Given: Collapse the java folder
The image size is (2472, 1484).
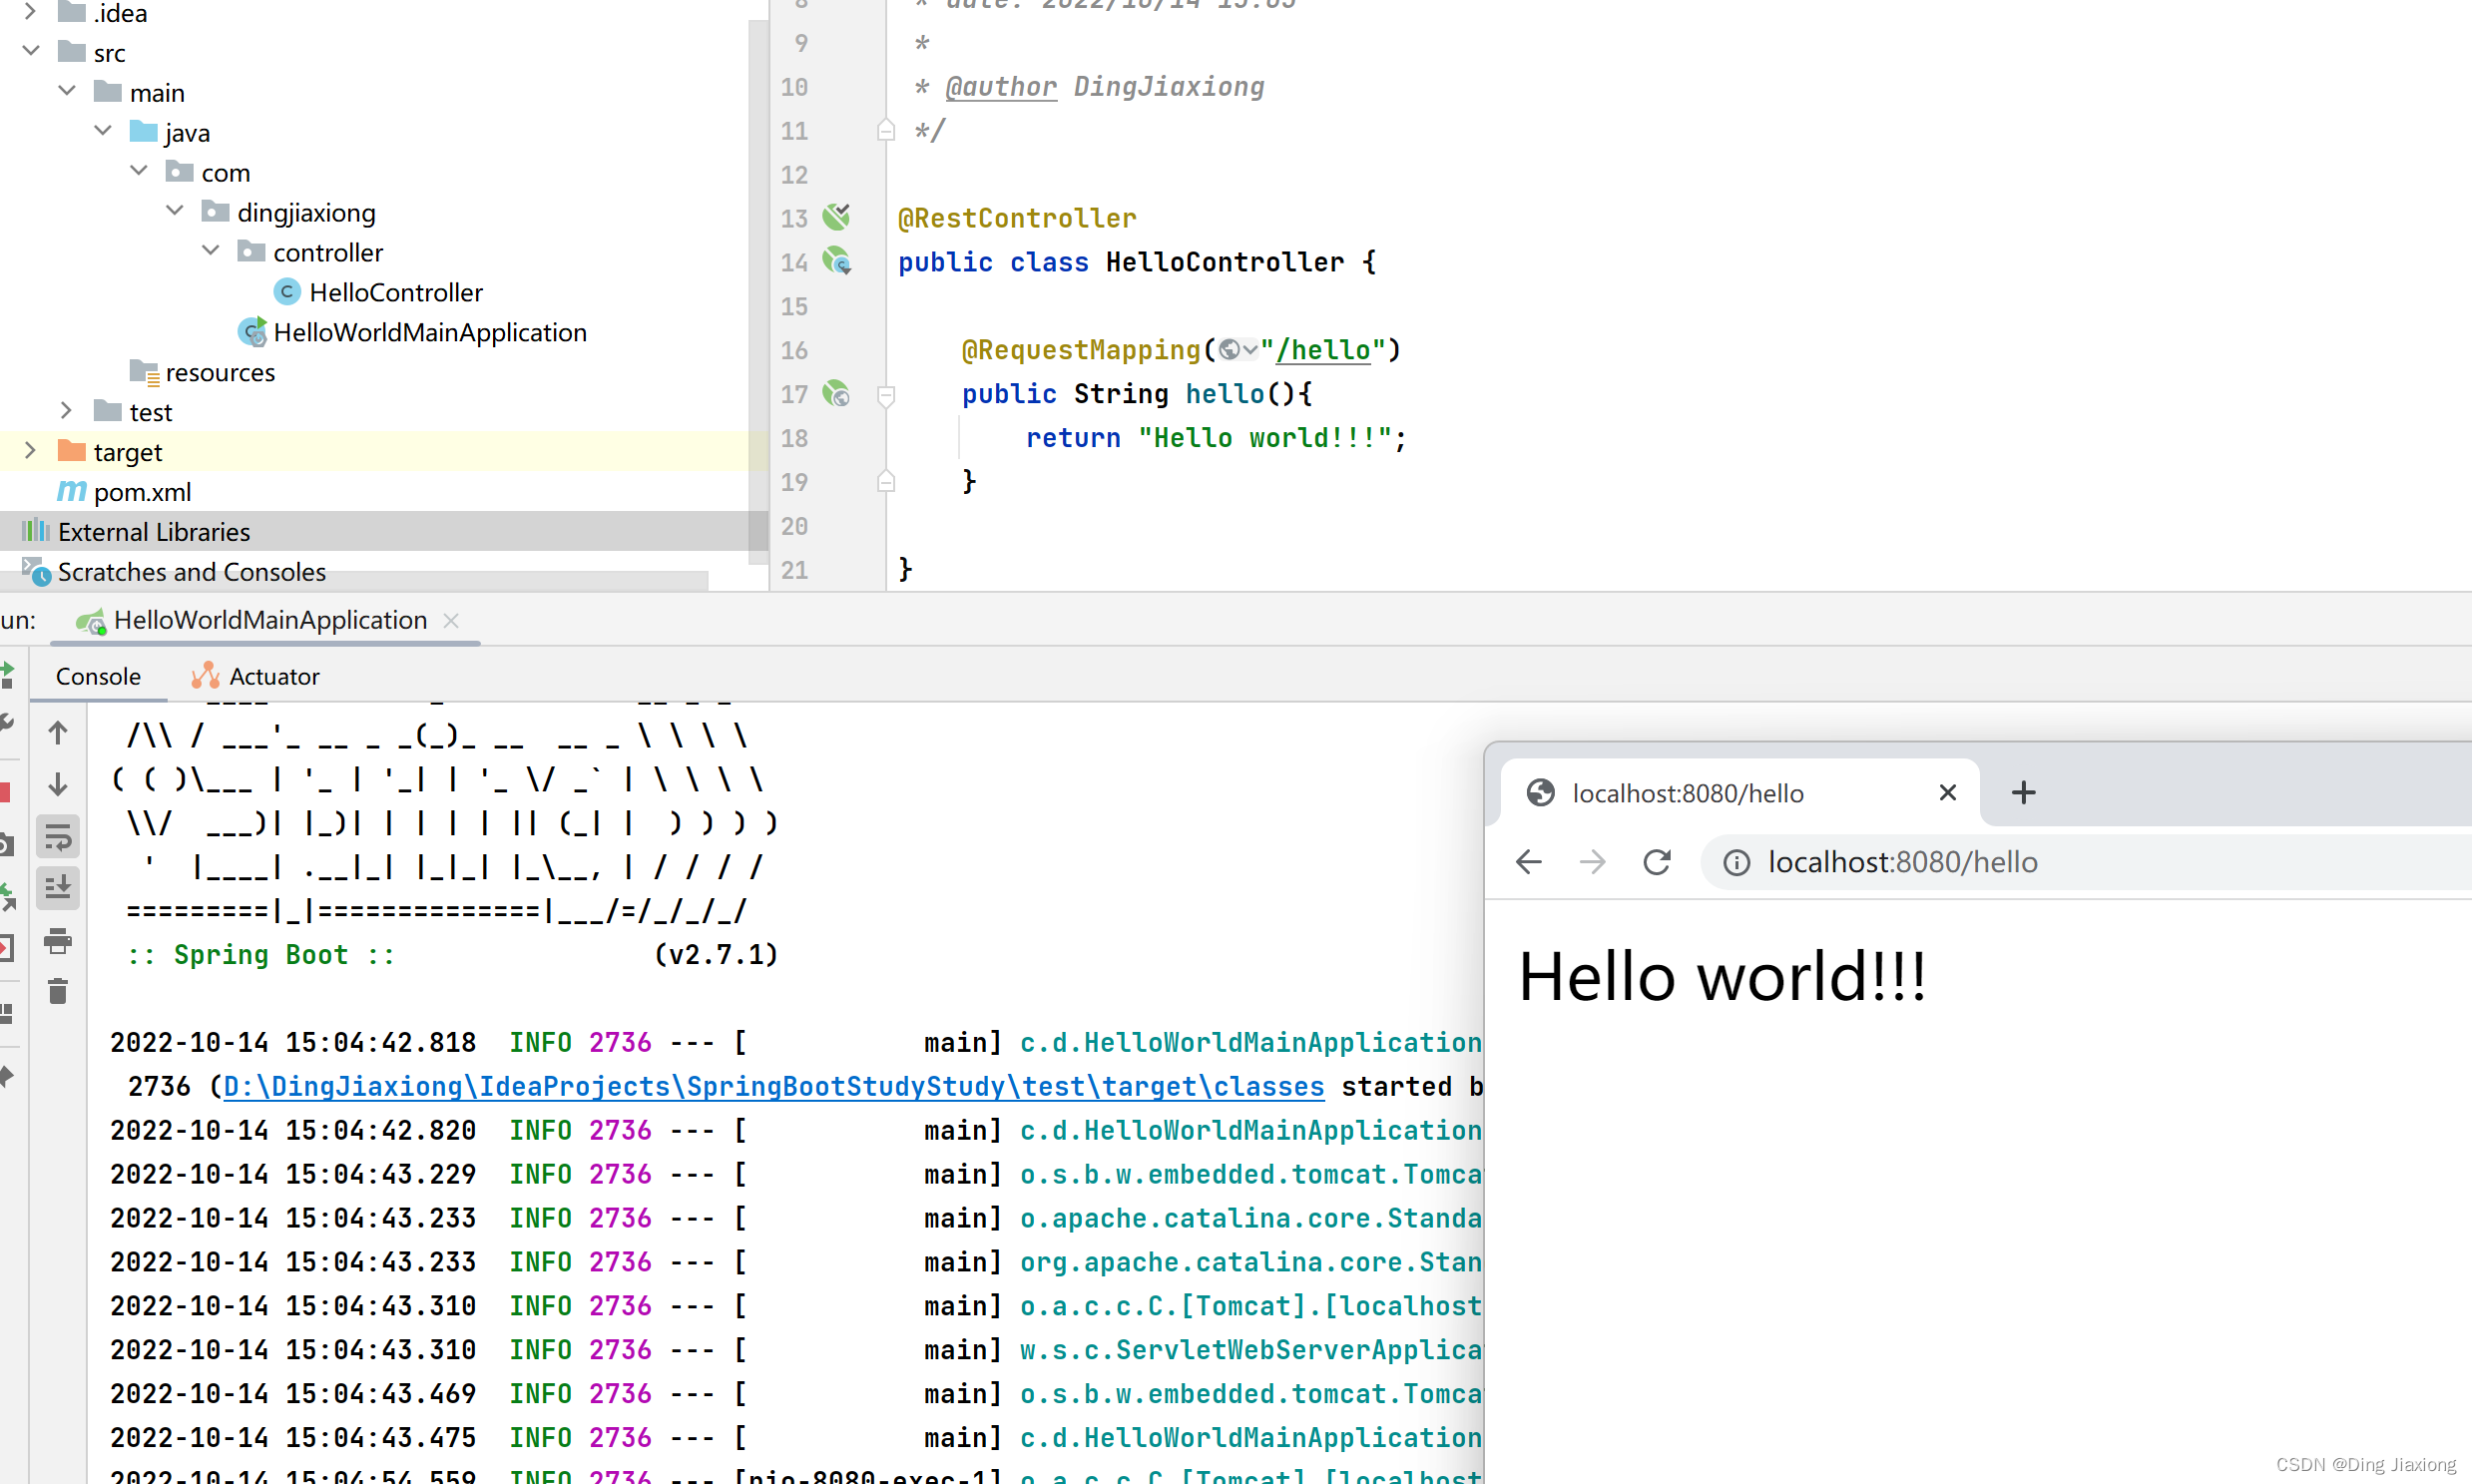Looking at the screenshot, I should tap(102, 131).
